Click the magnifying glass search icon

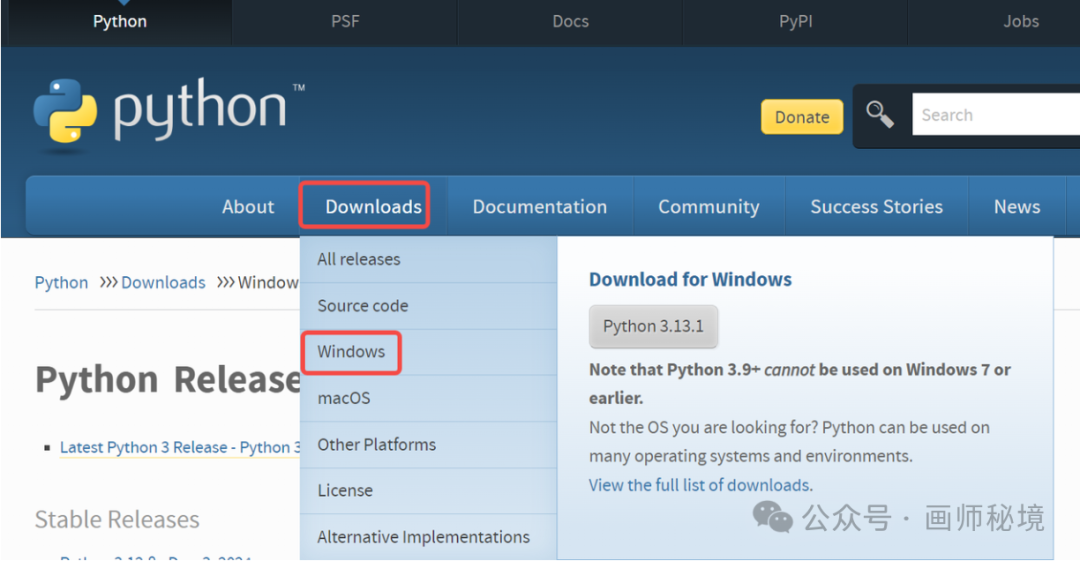pyautogui.click(x=880, y=114)
